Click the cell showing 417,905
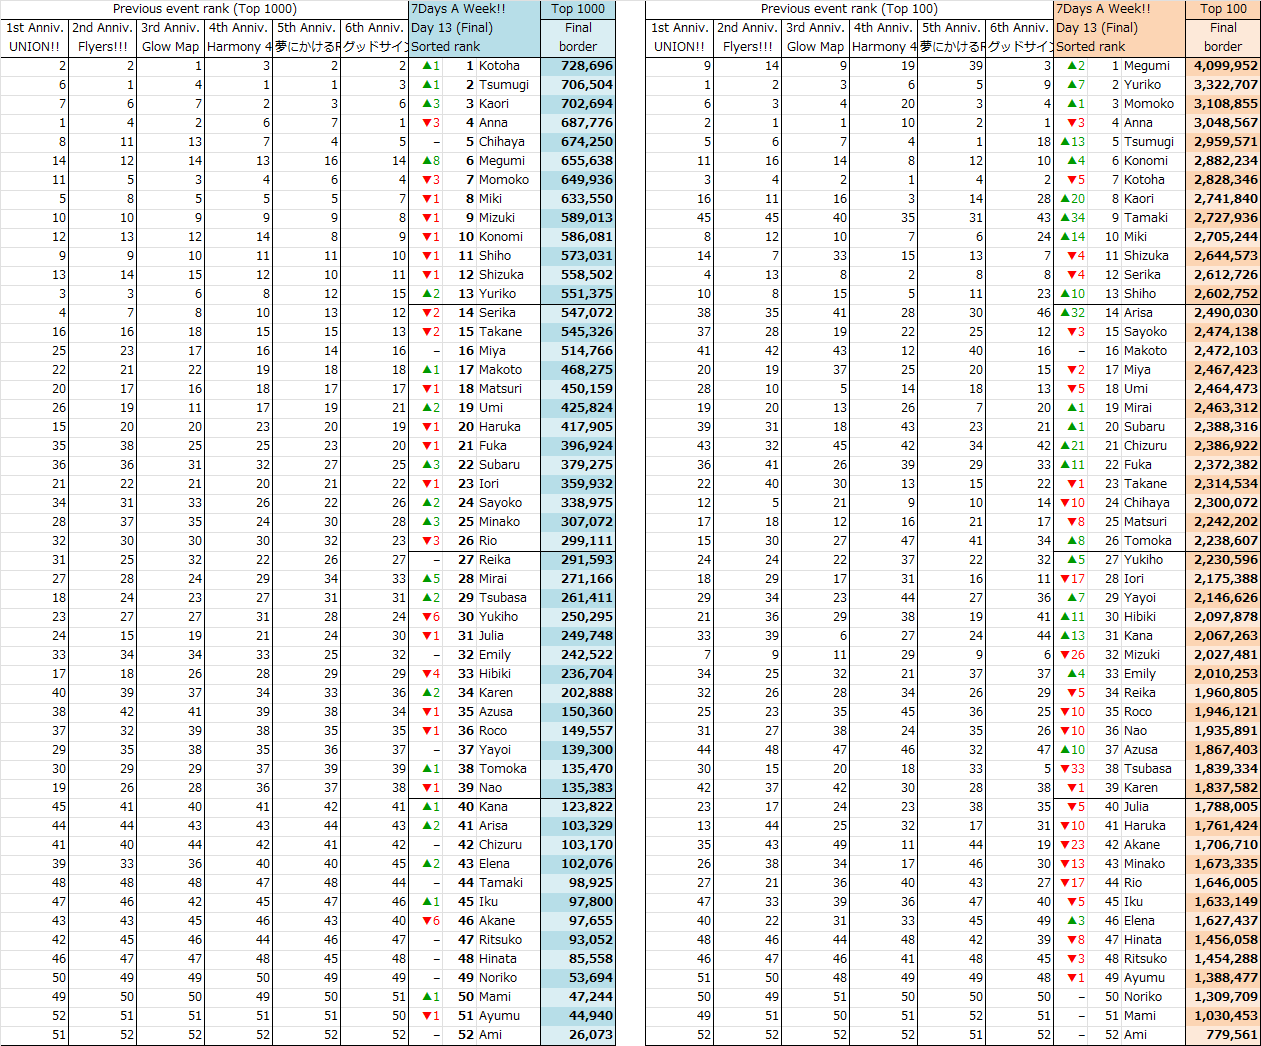Screen dimensions: 1261x1046 point(578,427)
